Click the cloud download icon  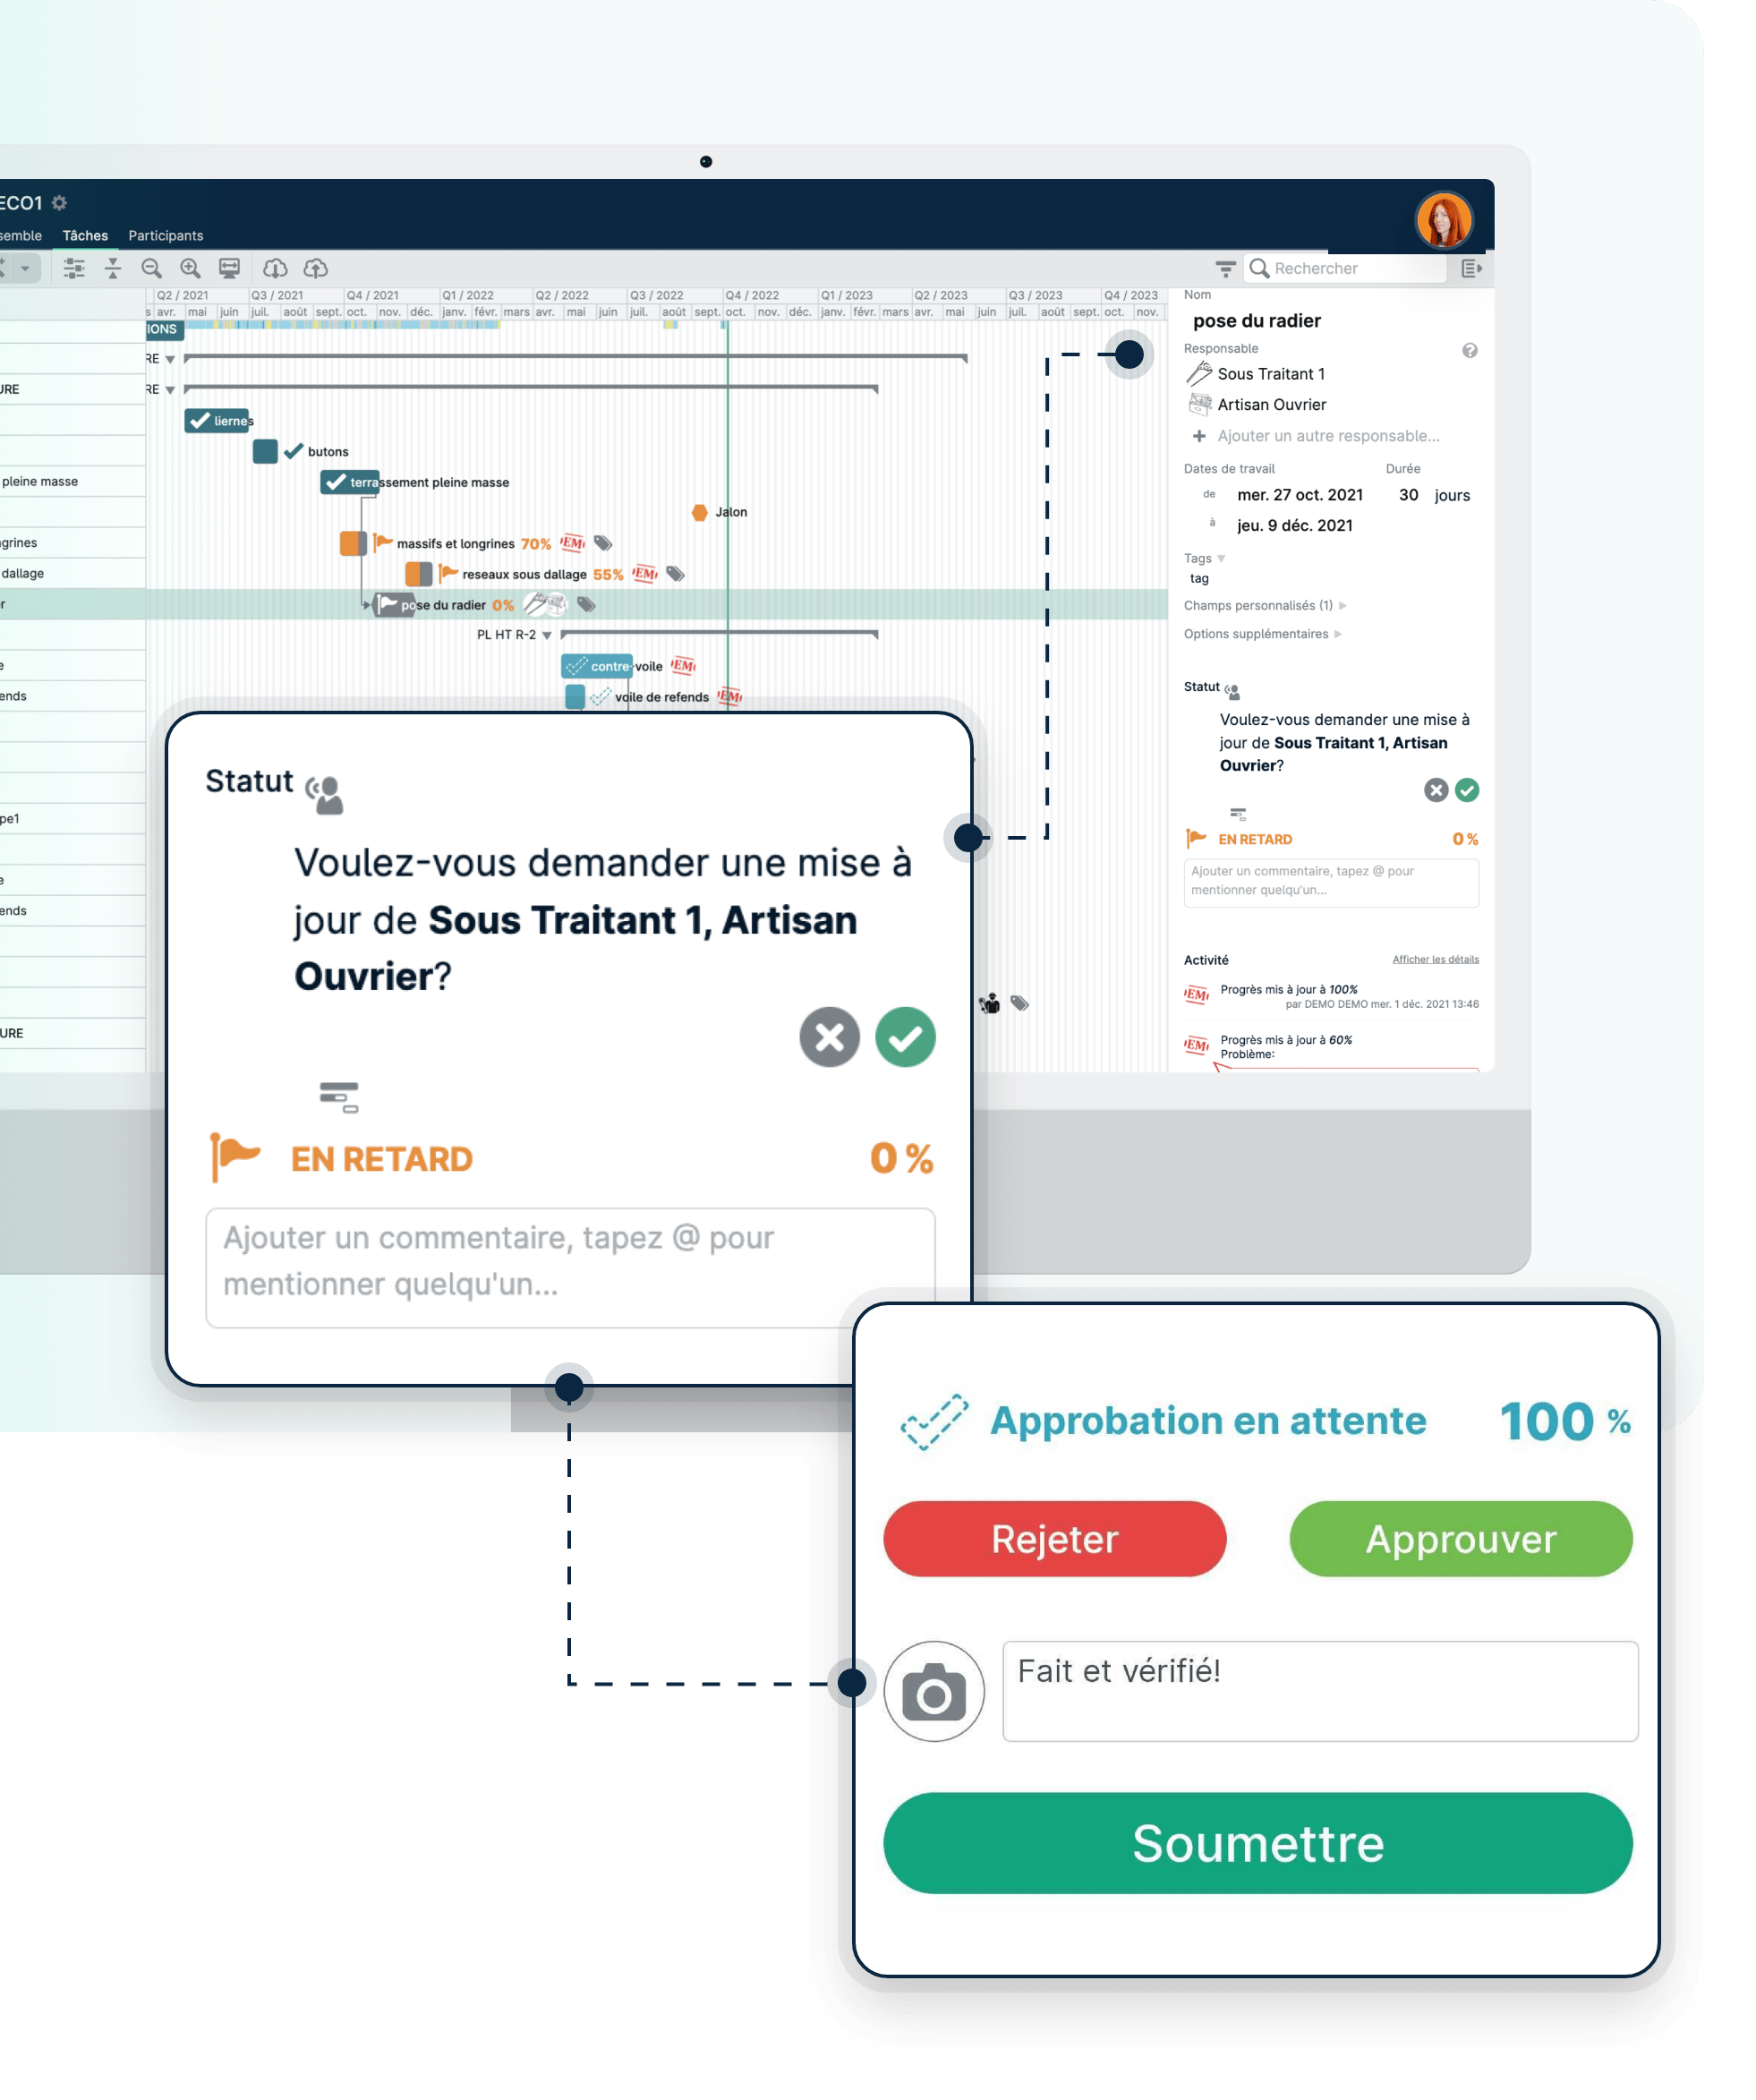(275, 268)
